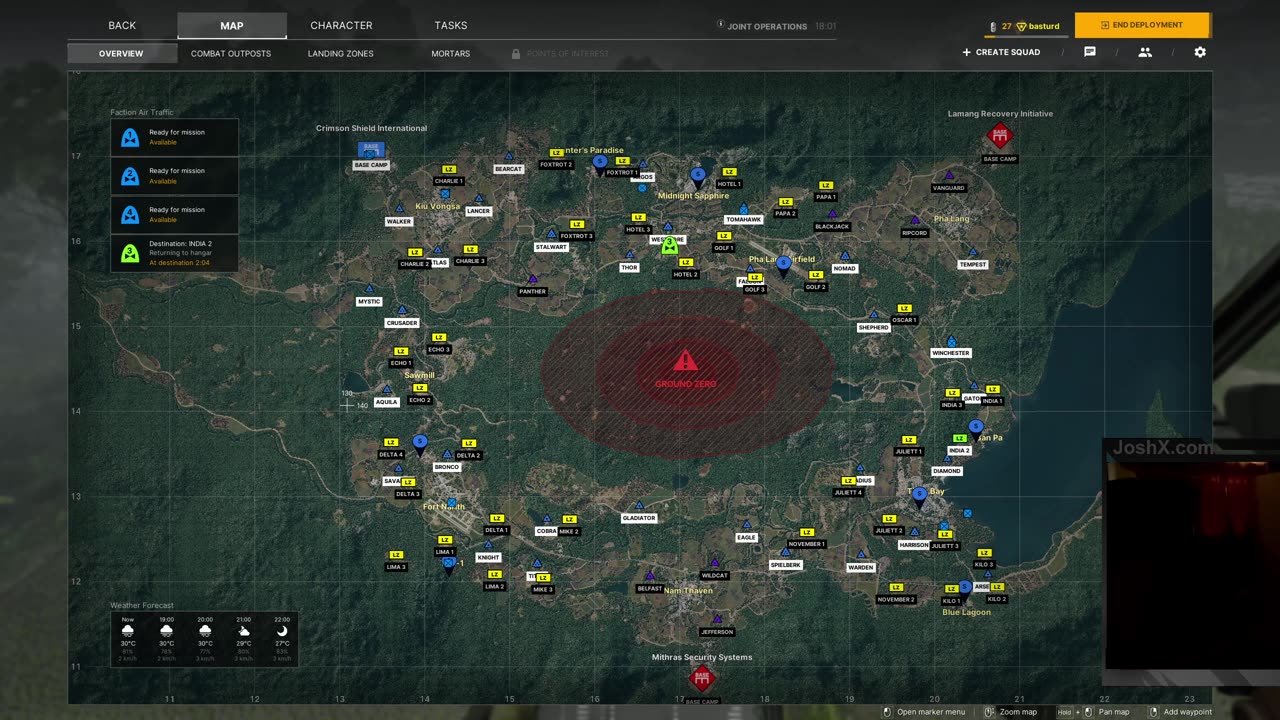Viewport: 1280px width, 720px height.
Task: Click the Lamang Recovery Initiative base icon
Action: coord(1000,136)
